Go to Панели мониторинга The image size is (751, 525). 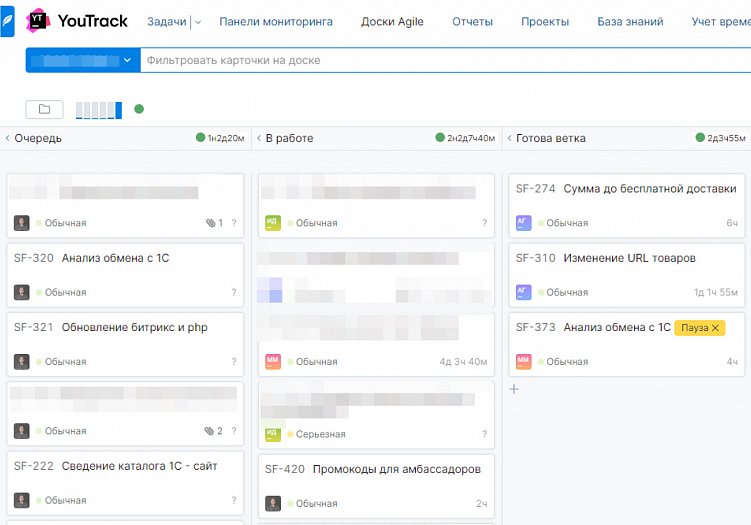tap(276, 22)
